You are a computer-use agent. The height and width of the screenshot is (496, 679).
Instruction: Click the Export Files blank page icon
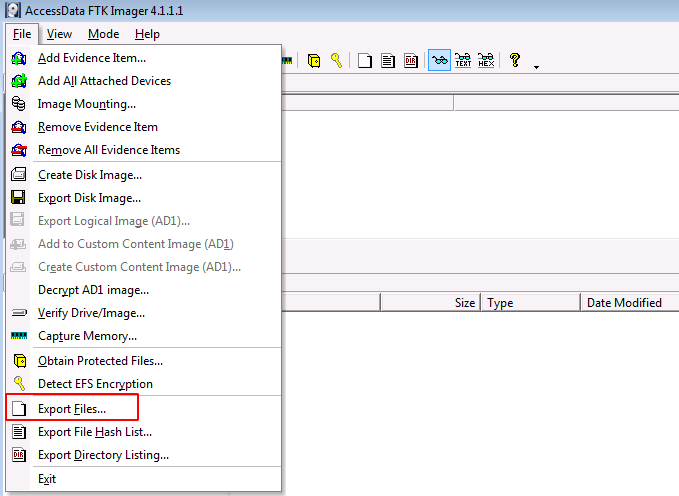pyautogui.click(x=19, y=408)
